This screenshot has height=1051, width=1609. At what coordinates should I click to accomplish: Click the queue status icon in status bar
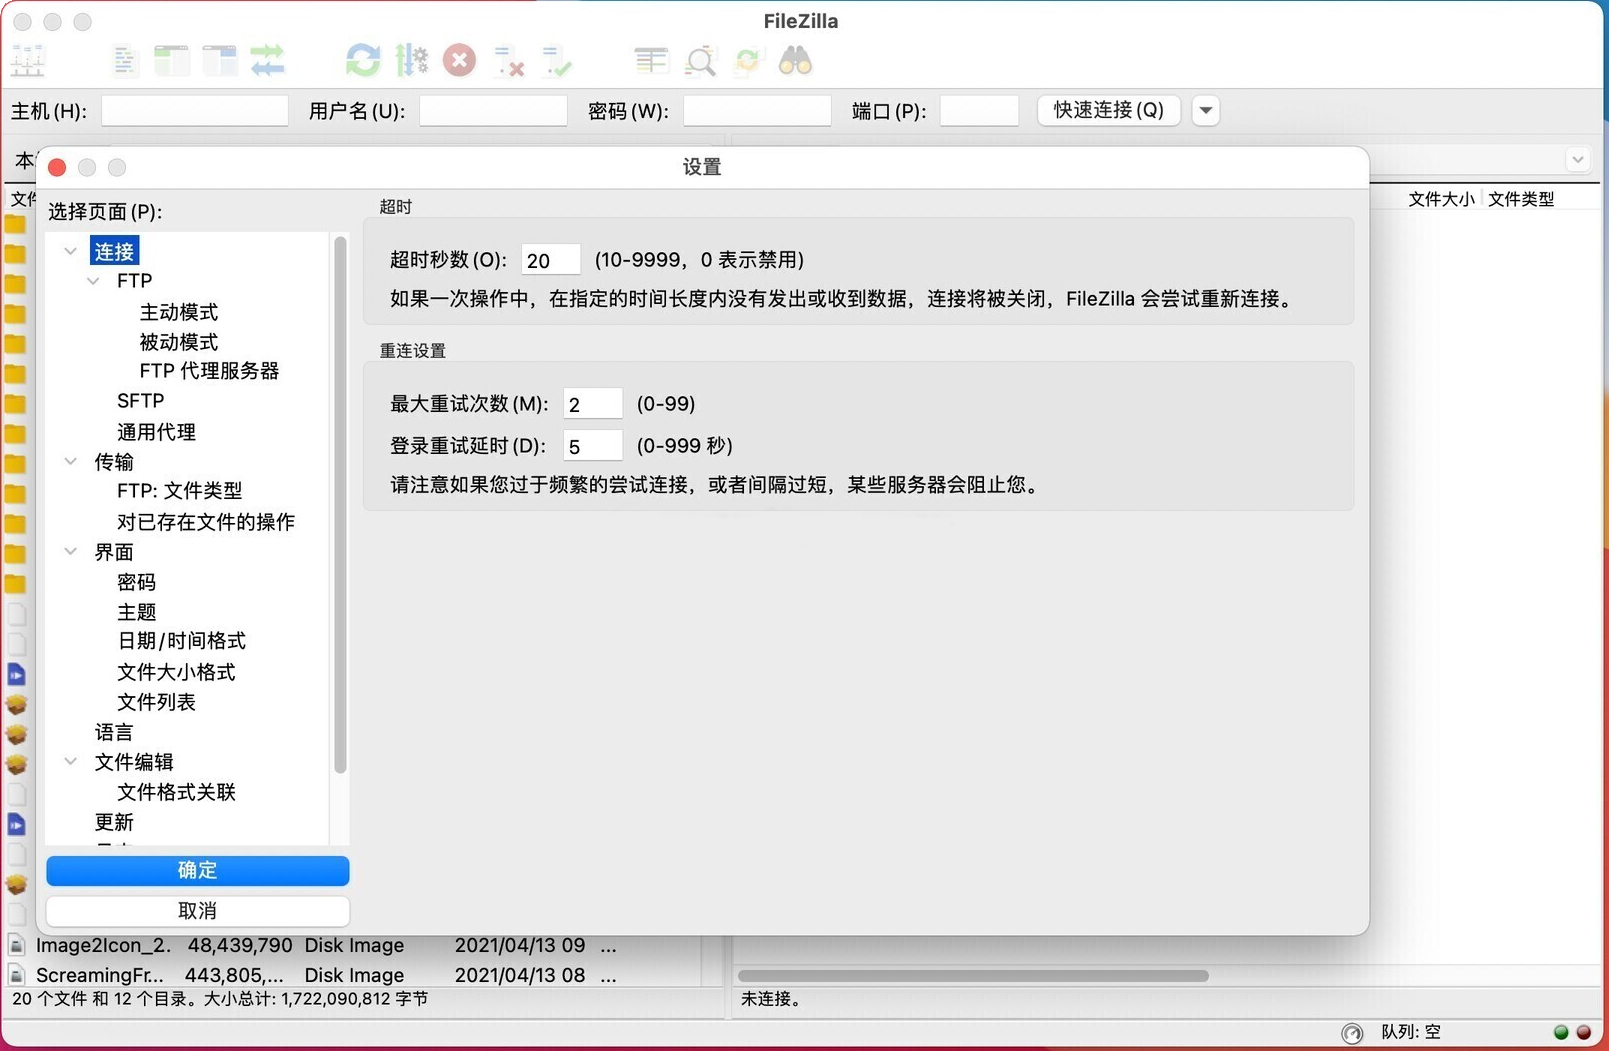(1352, 1033)
